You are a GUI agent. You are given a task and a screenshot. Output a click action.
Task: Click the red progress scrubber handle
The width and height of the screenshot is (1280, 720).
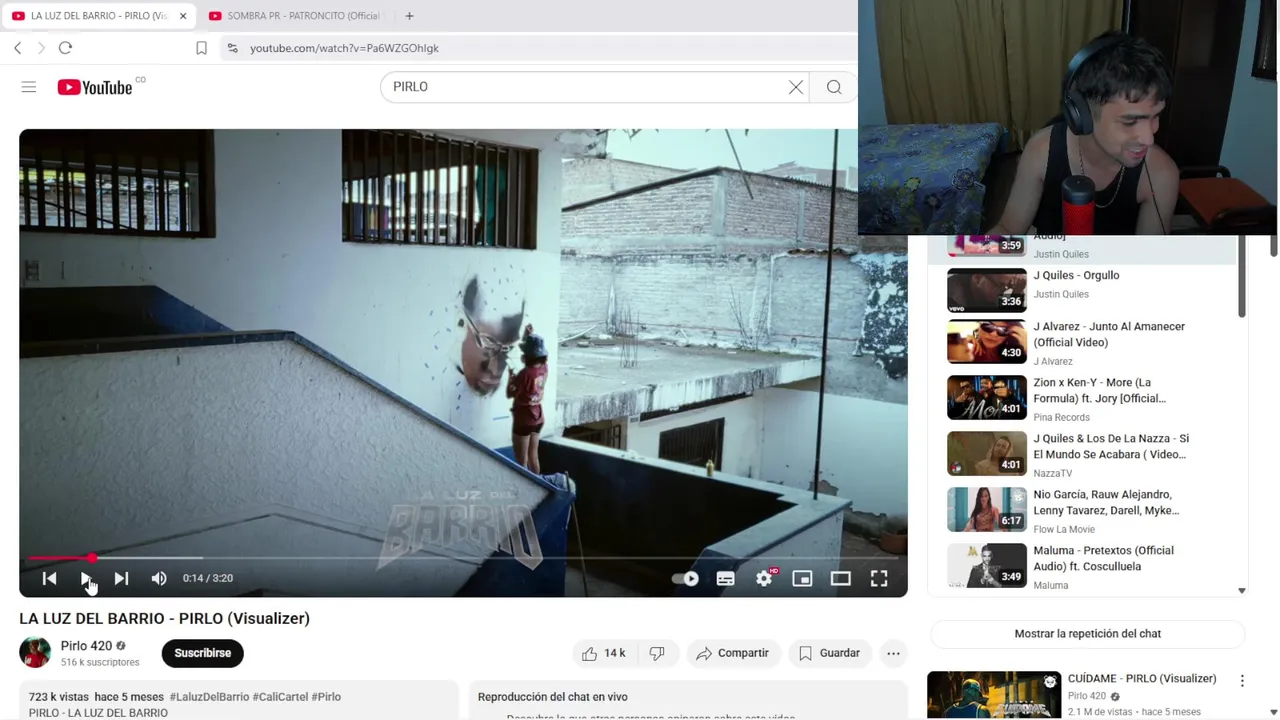(x=92, y=558)
